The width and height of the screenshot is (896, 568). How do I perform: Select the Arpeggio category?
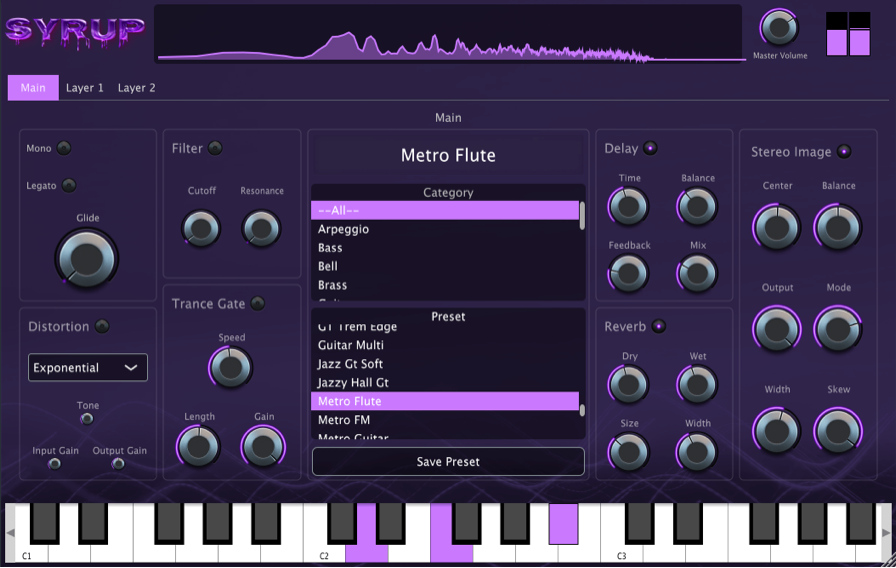pos(445,229)
